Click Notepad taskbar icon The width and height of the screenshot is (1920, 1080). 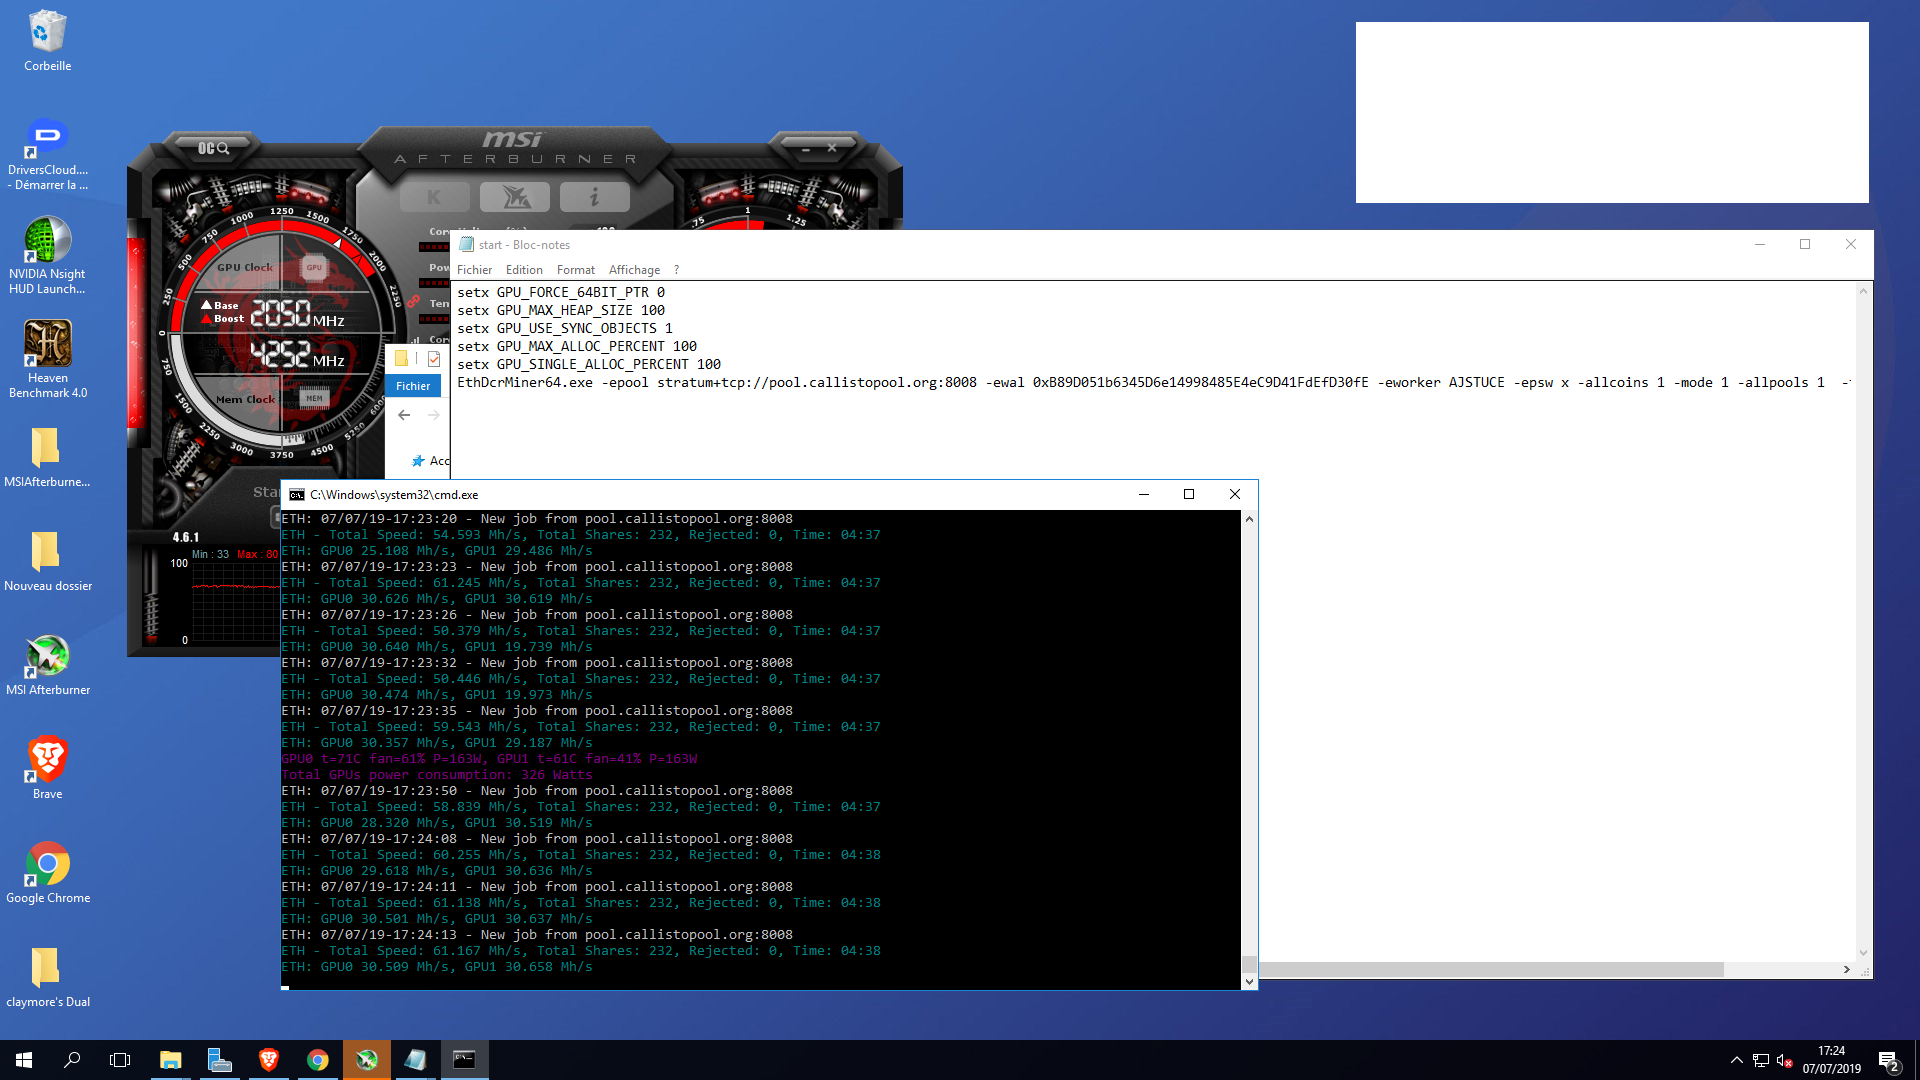pyautogui.click(x=415, y=1060)
